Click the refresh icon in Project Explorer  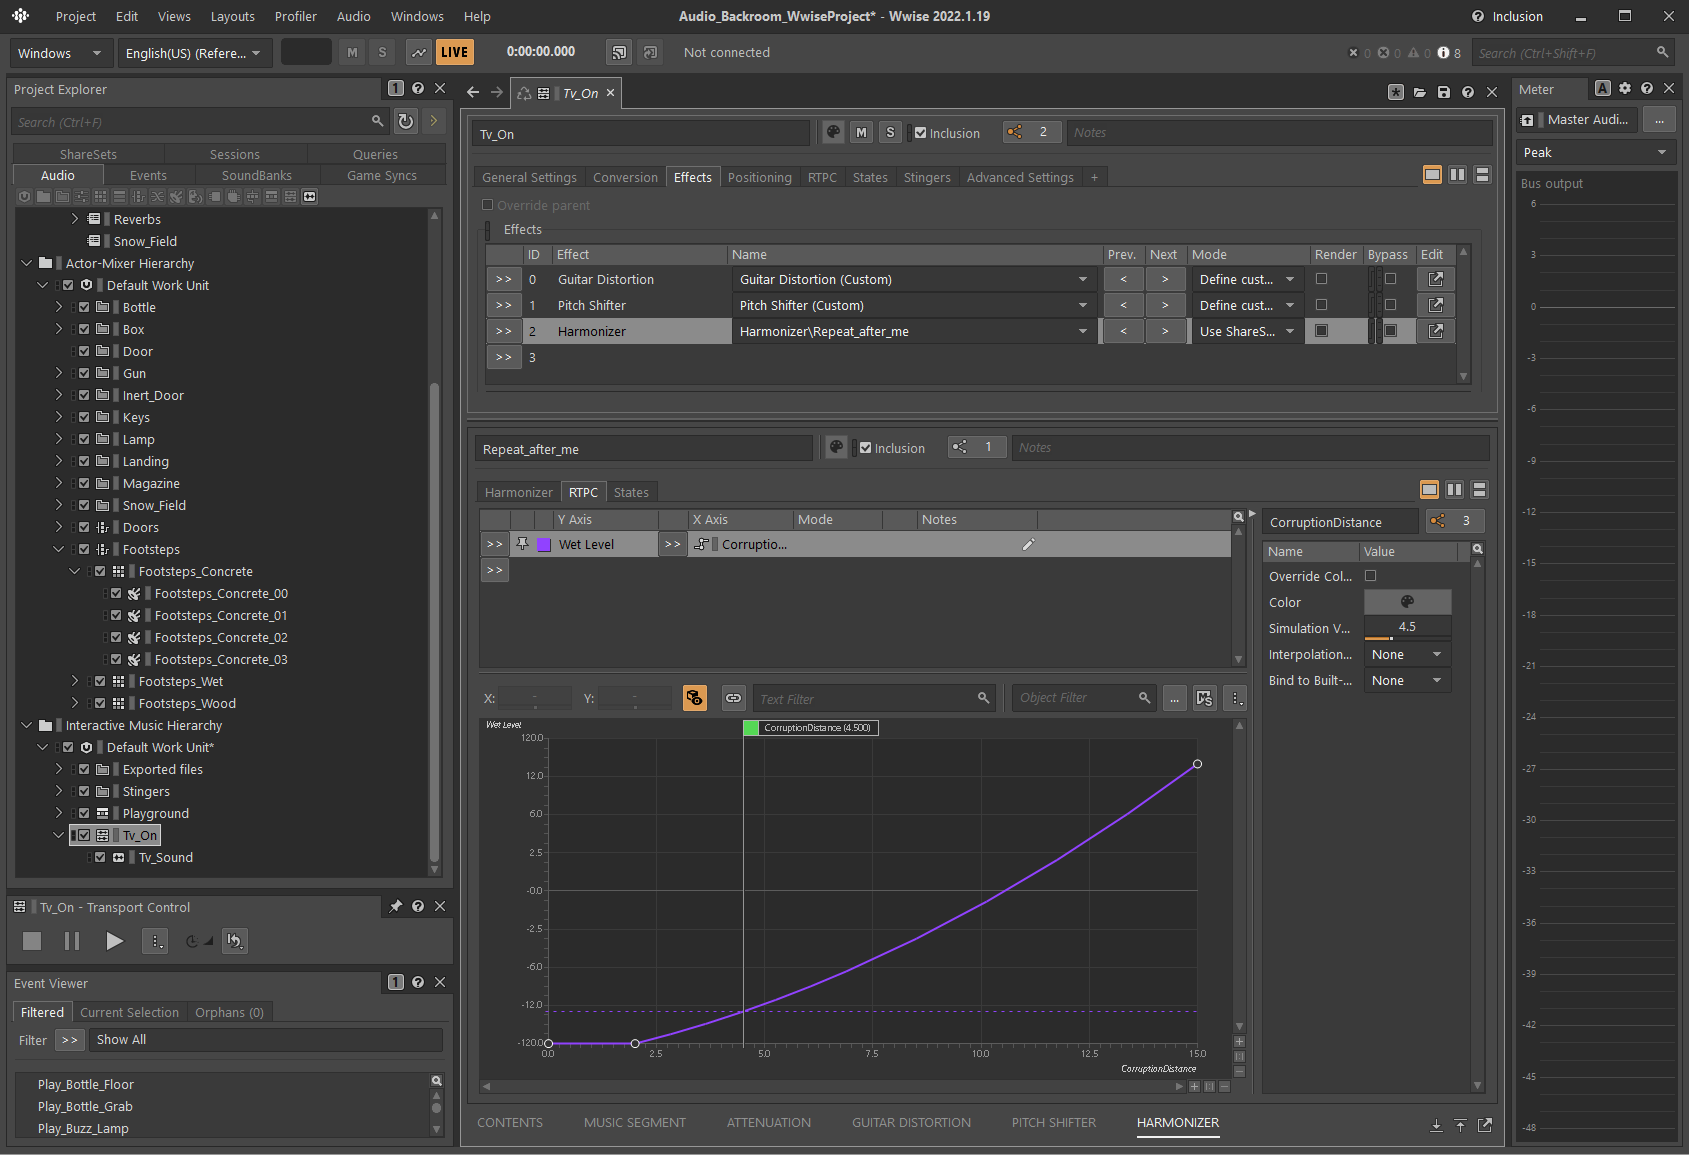(x=405, y=121)
